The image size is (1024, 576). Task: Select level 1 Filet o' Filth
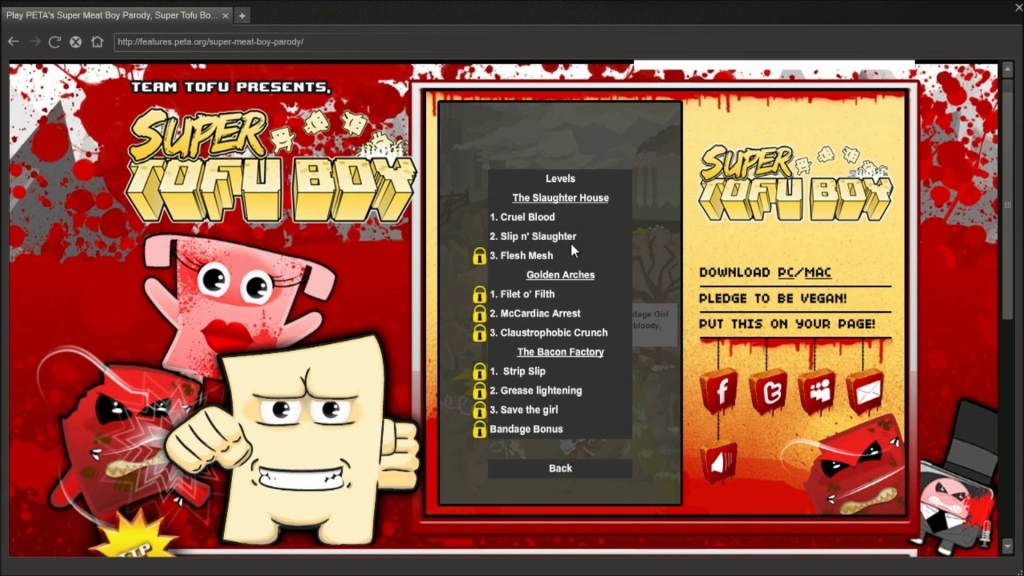pyautogui.click(x=522, y=294)
